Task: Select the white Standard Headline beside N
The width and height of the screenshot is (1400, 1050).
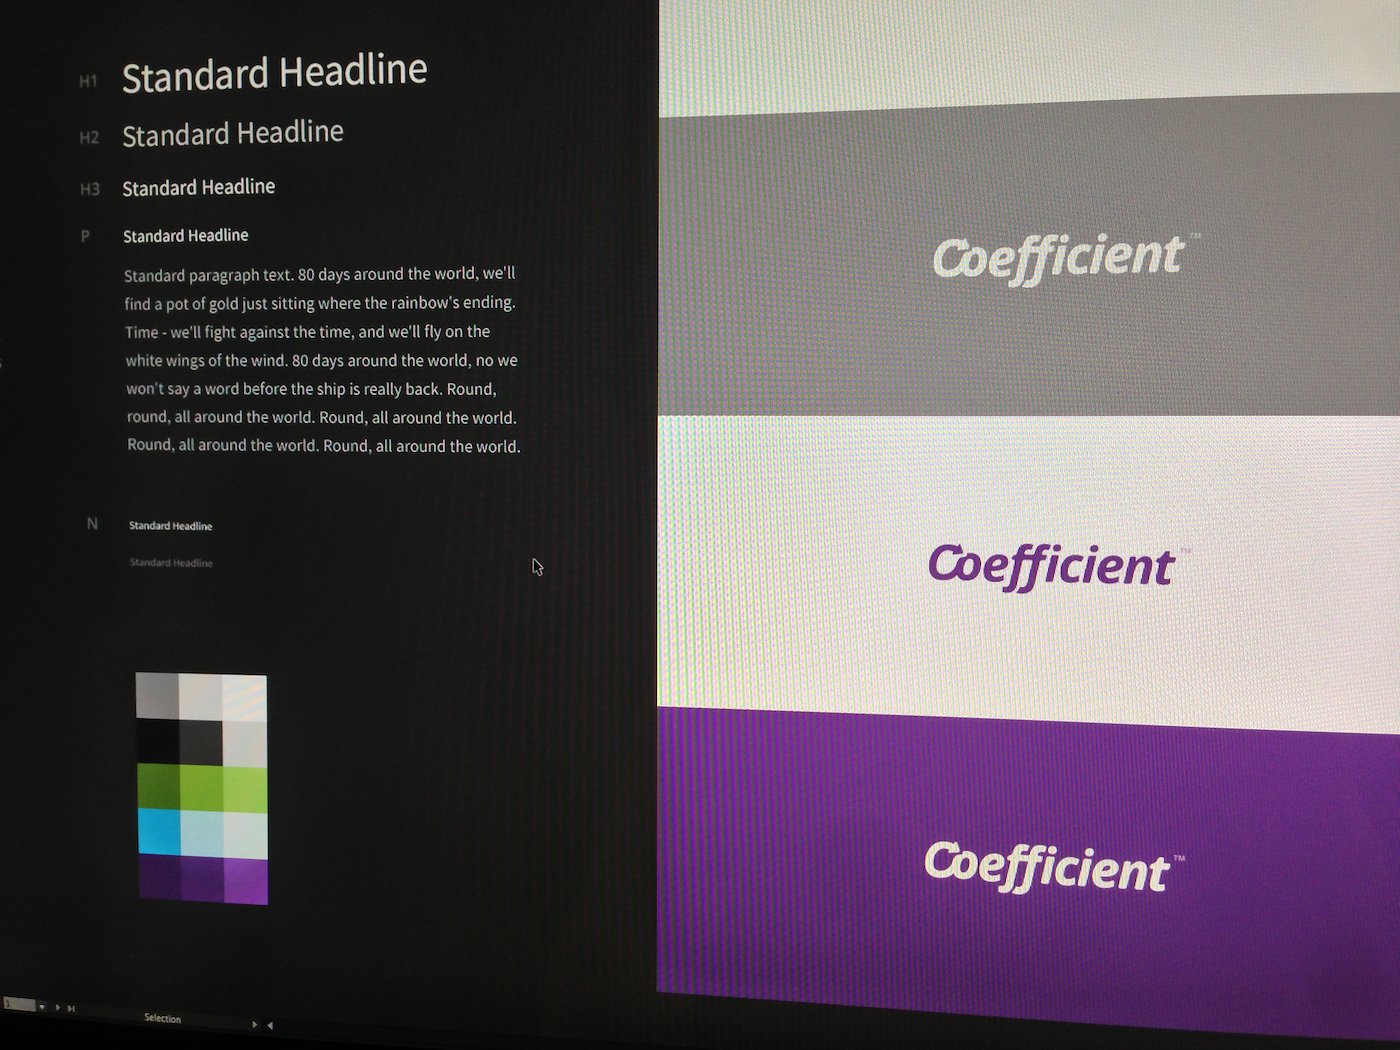Action: pos(170,525)
